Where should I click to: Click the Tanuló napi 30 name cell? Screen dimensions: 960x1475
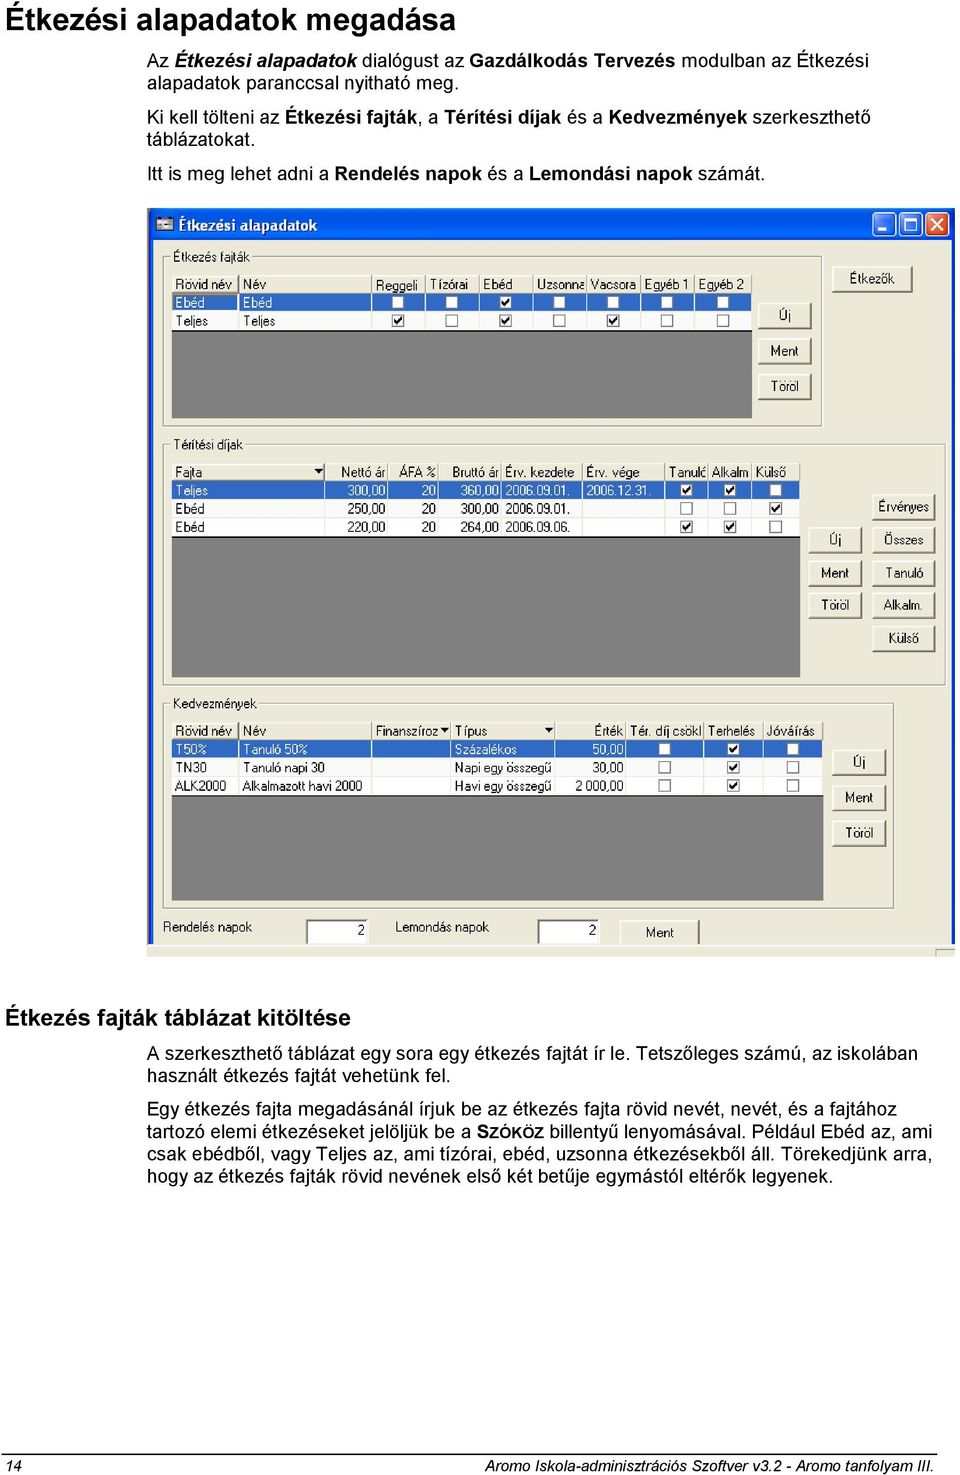[305, 767]
